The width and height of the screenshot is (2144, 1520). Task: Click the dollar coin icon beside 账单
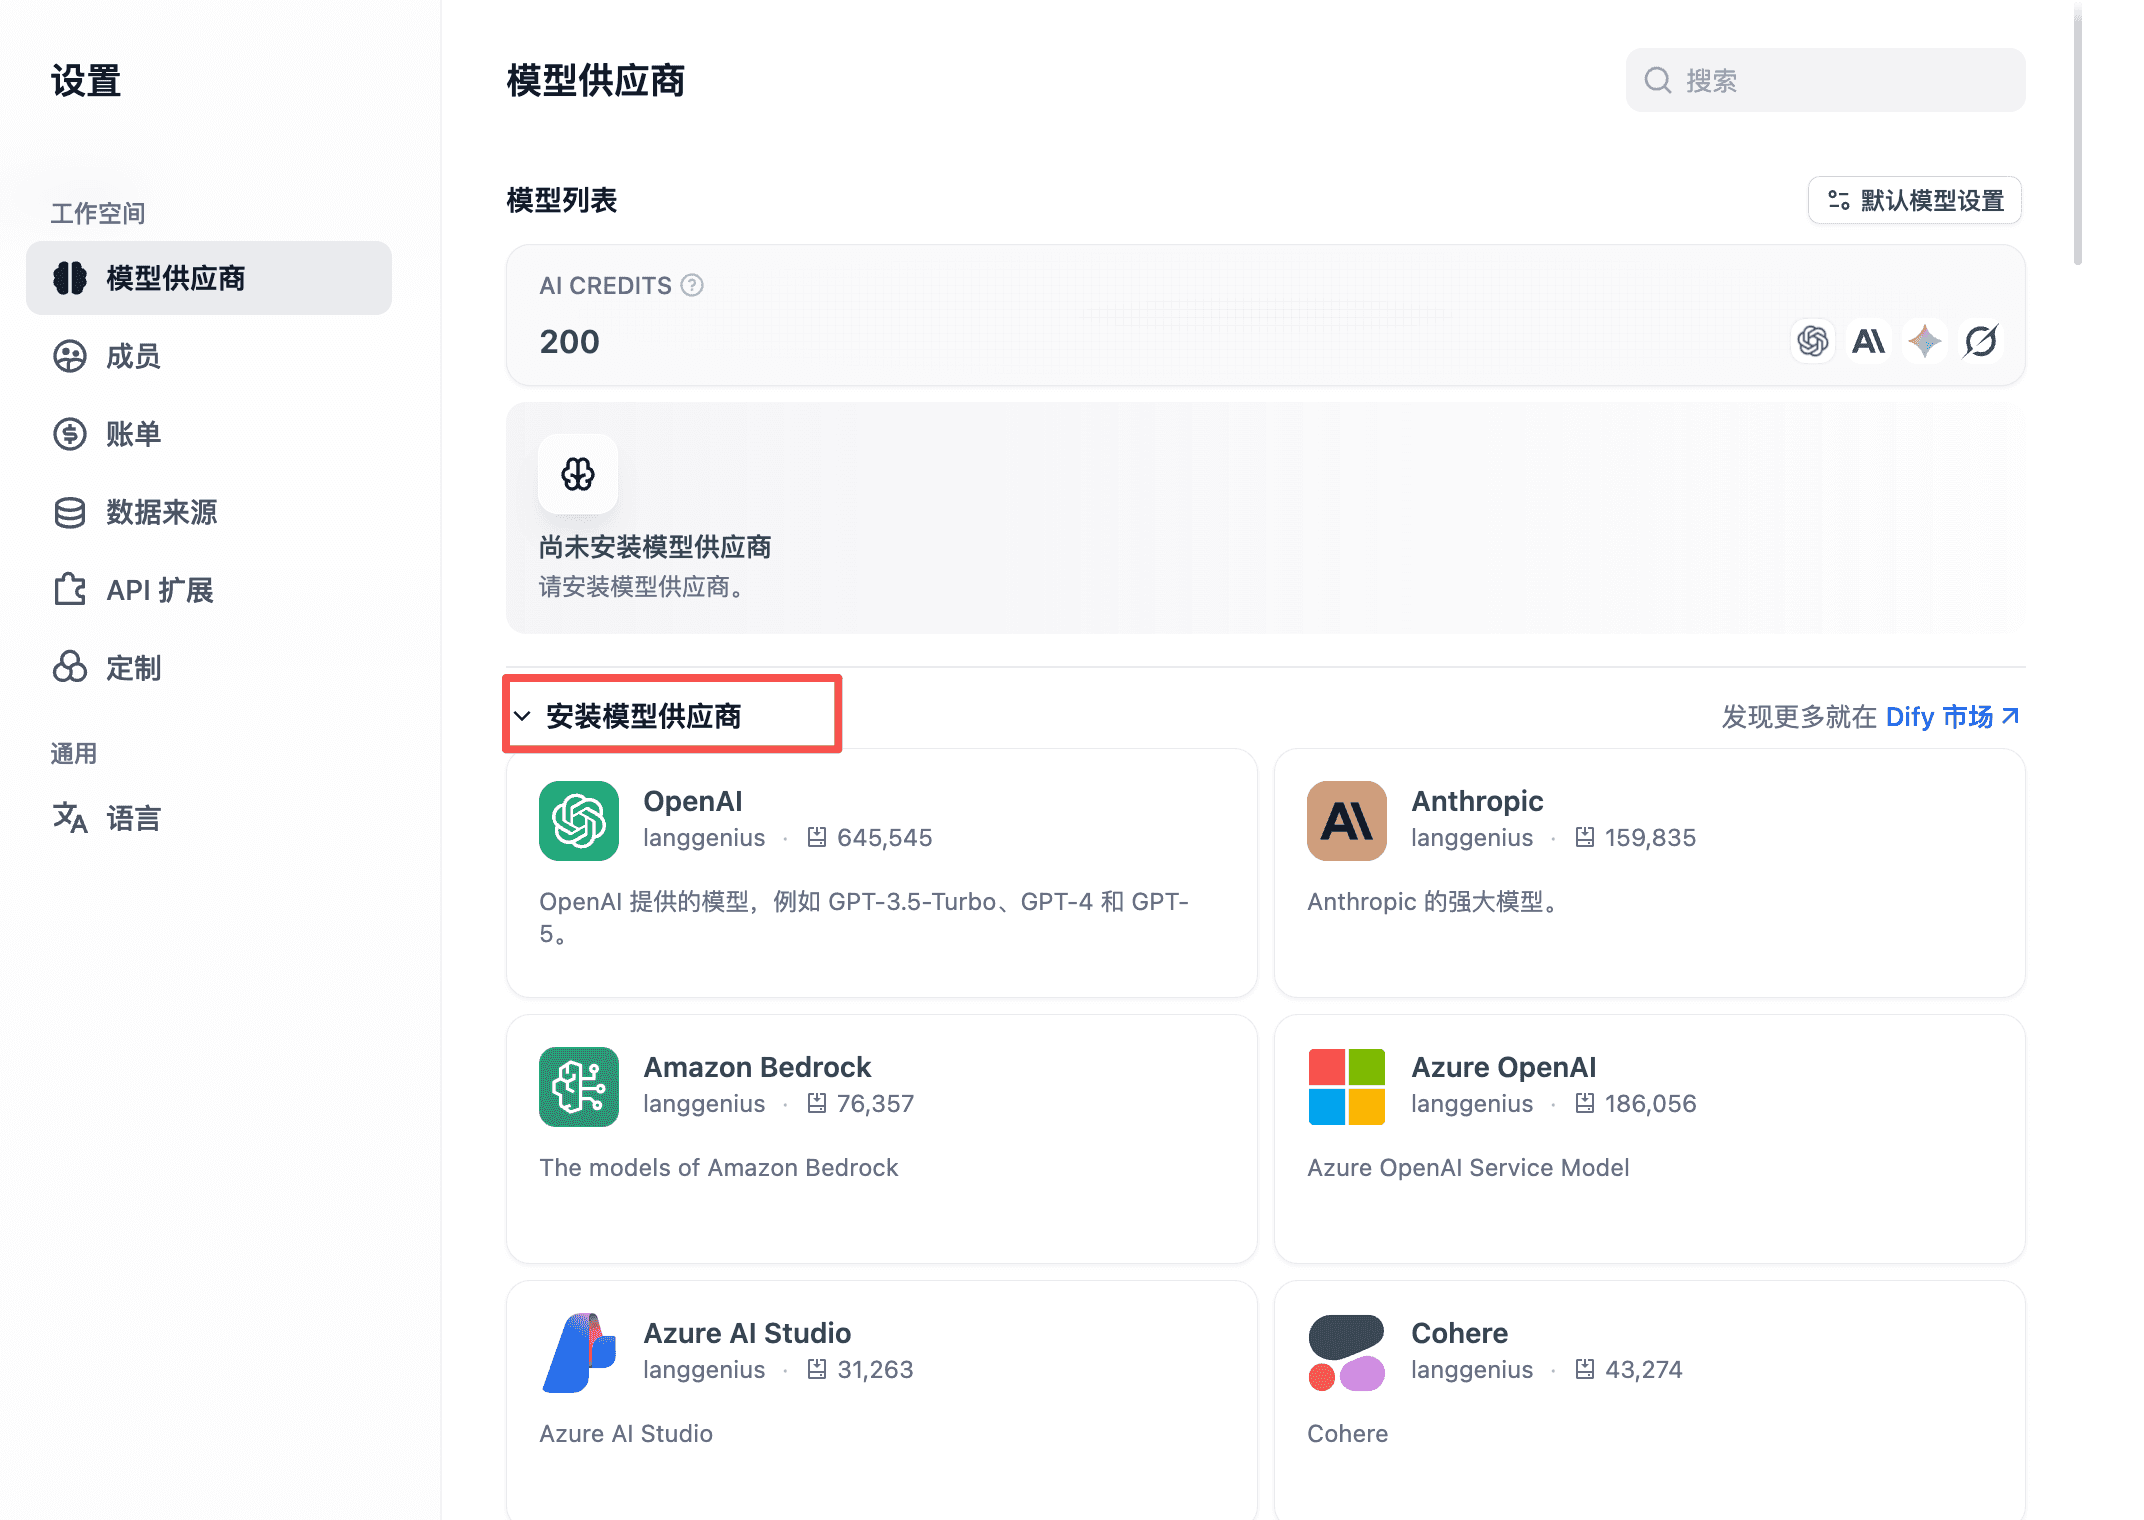70,434
